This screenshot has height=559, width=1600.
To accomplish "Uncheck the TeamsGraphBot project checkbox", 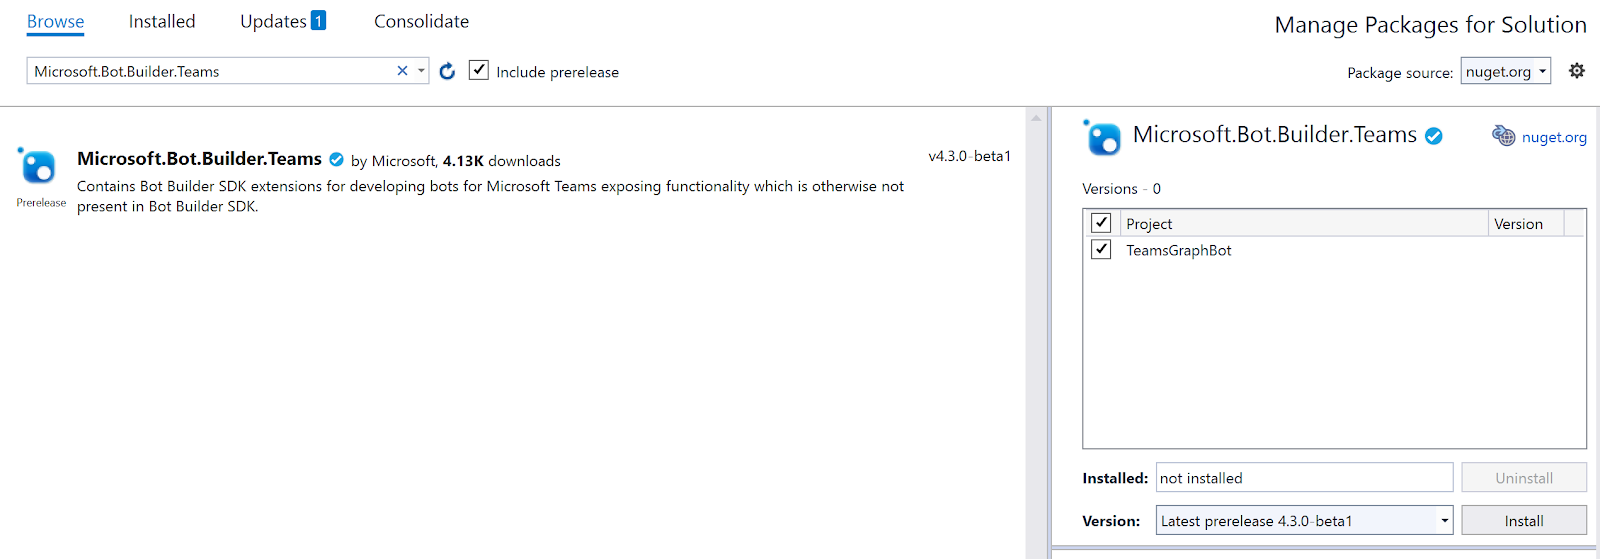I will point(1101,249).
